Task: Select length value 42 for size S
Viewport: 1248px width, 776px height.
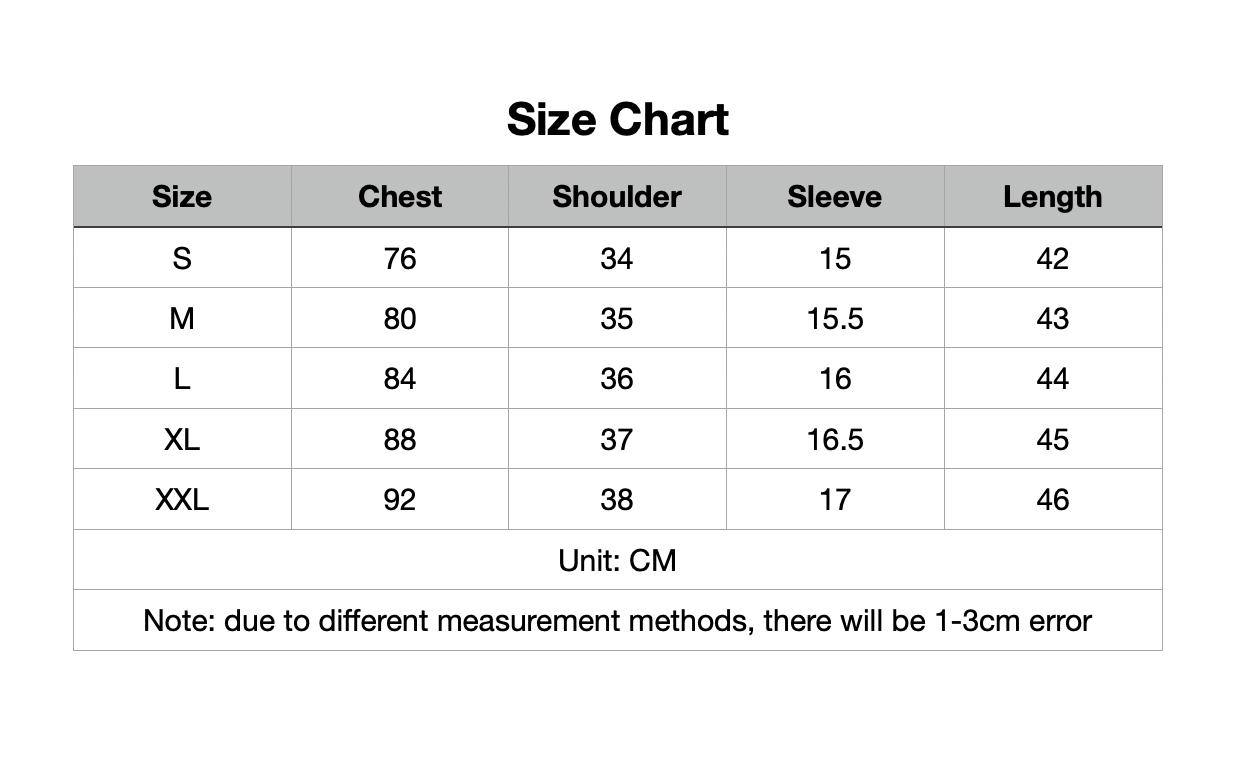Action: click(x=1052, y=259)
